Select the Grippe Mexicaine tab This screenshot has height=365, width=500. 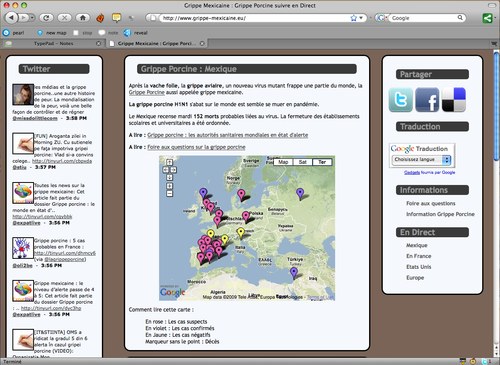(x=157, y=43)
